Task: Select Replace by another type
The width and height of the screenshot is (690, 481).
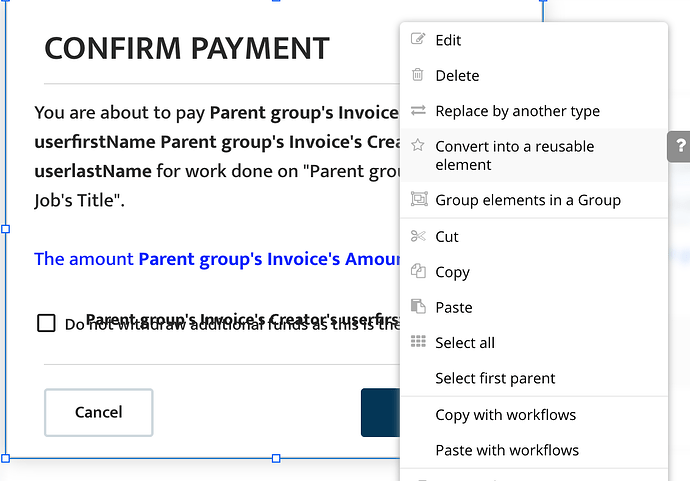Action: pos(534,111)
